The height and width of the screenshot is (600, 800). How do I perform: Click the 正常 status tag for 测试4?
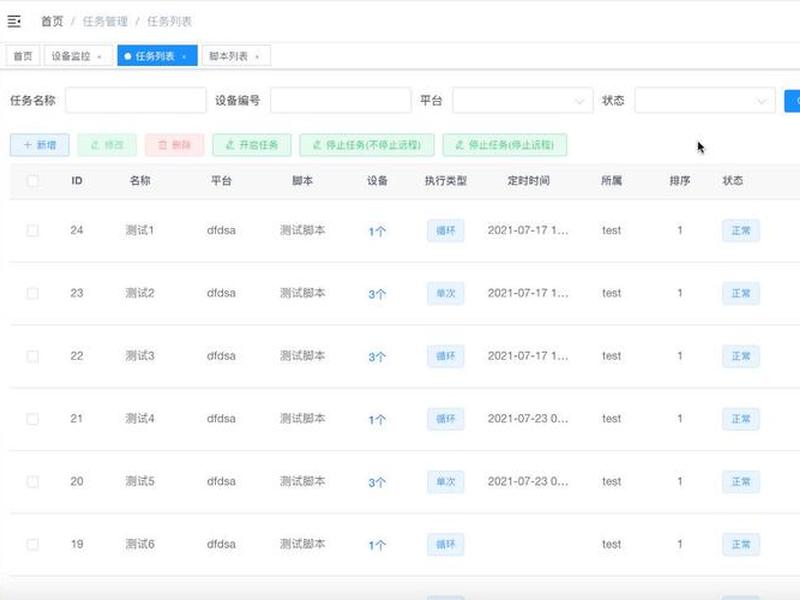[741, 419]
